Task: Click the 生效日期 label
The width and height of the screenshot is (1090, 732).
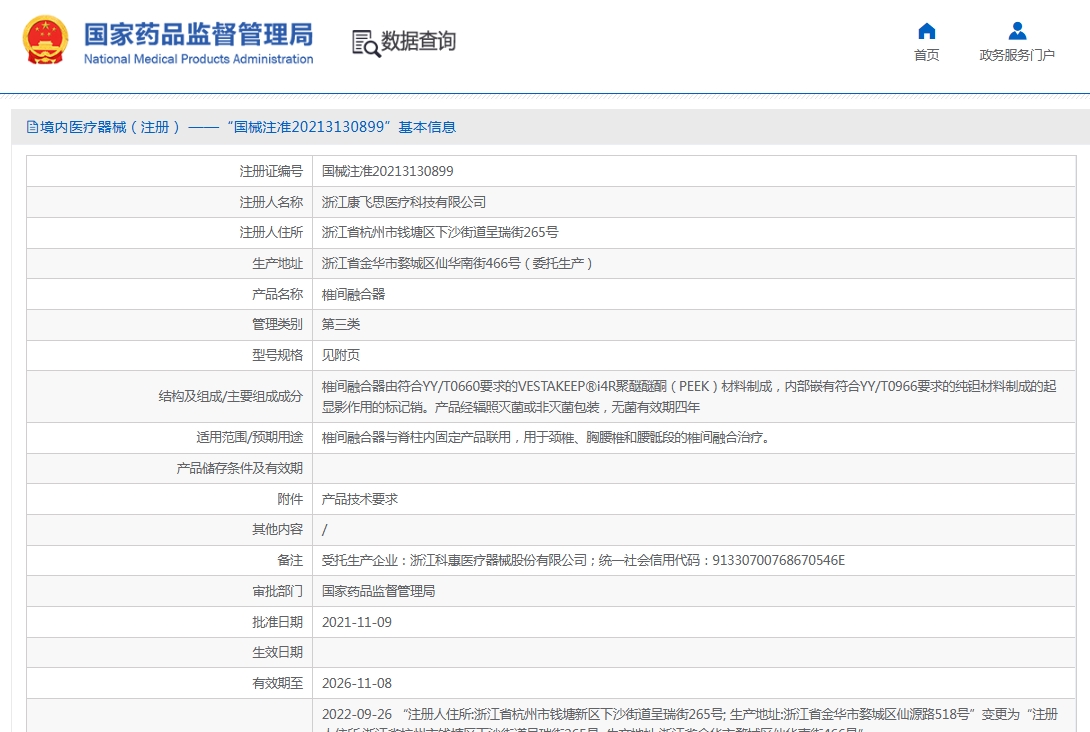Action: click(x=277, y=652)
